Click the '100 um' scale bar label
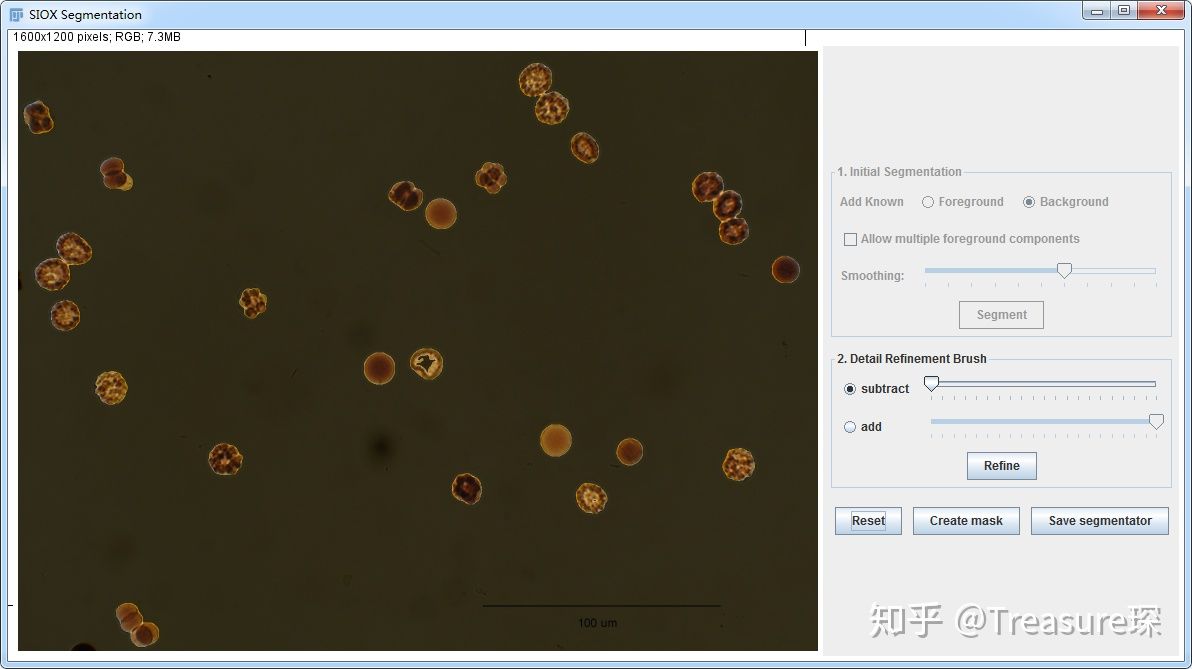This screenshot has width=1192, height=669. coord(598,623)
